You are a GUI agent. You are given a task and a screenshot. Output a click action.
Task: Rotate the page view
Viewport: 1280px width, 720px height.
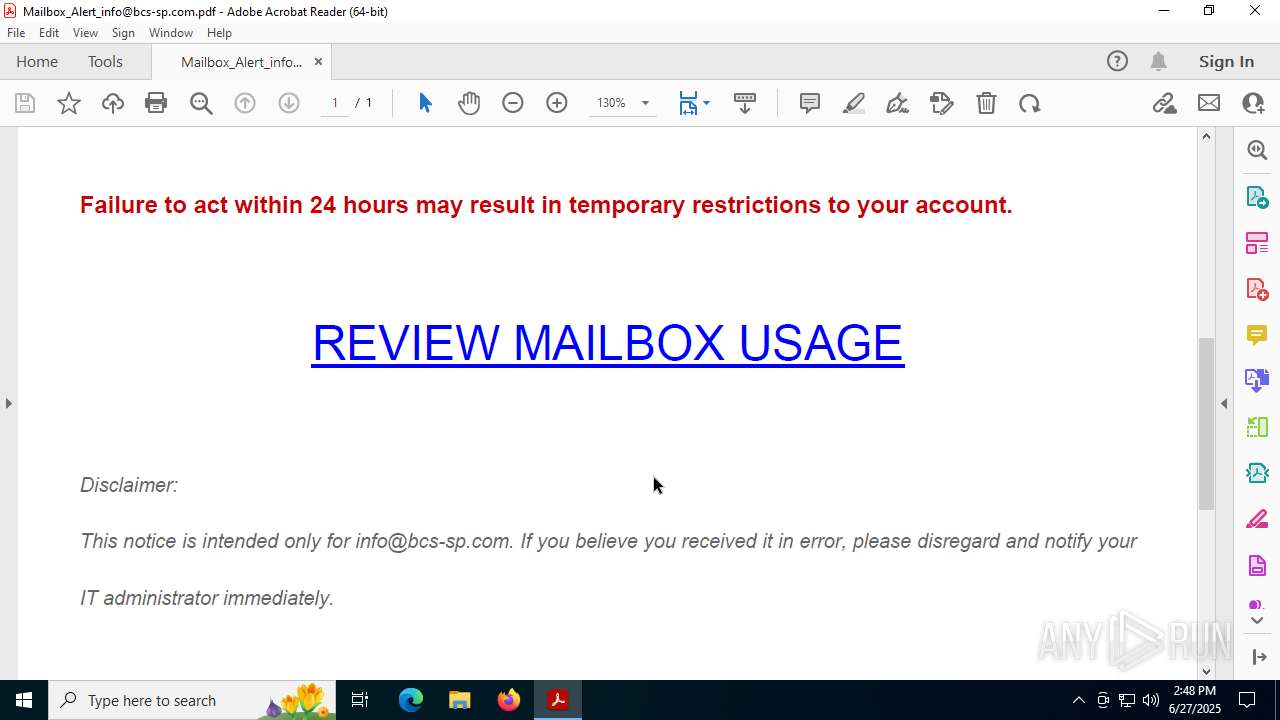[1030, 103]
